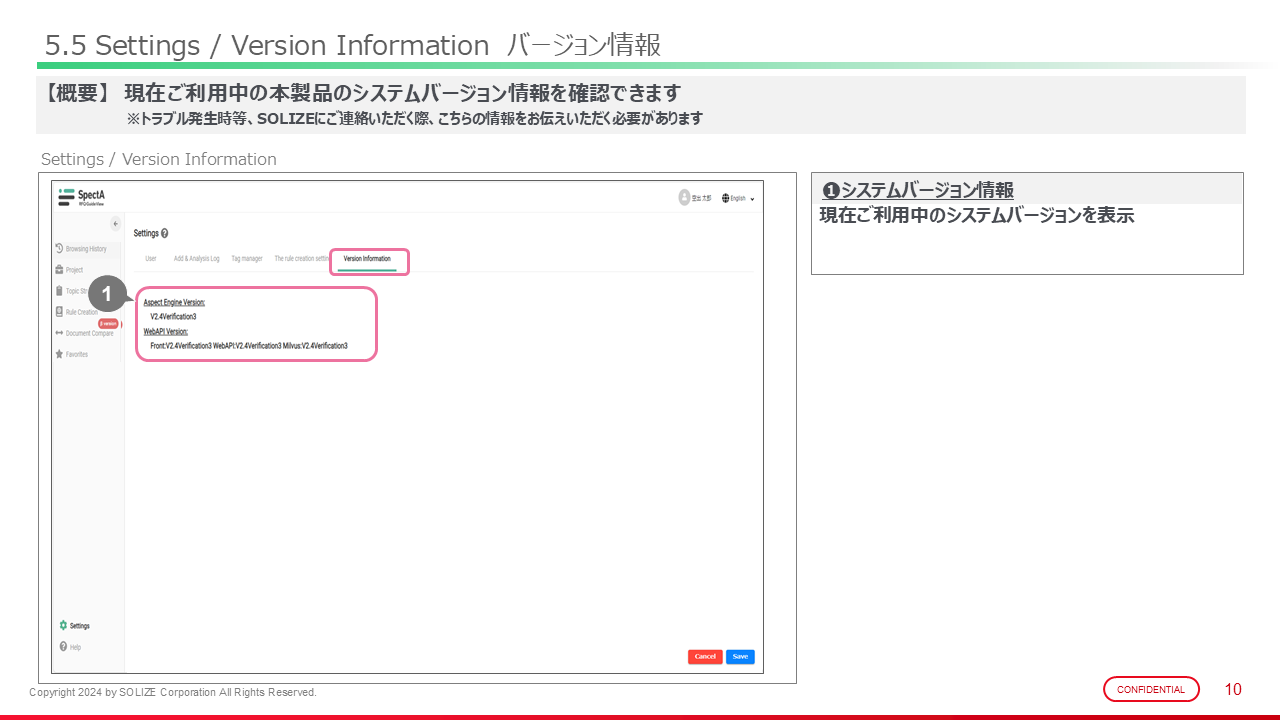Click the Settings gear in sidebar
This screenshot has width=1280, height=720.
[64, 626]
